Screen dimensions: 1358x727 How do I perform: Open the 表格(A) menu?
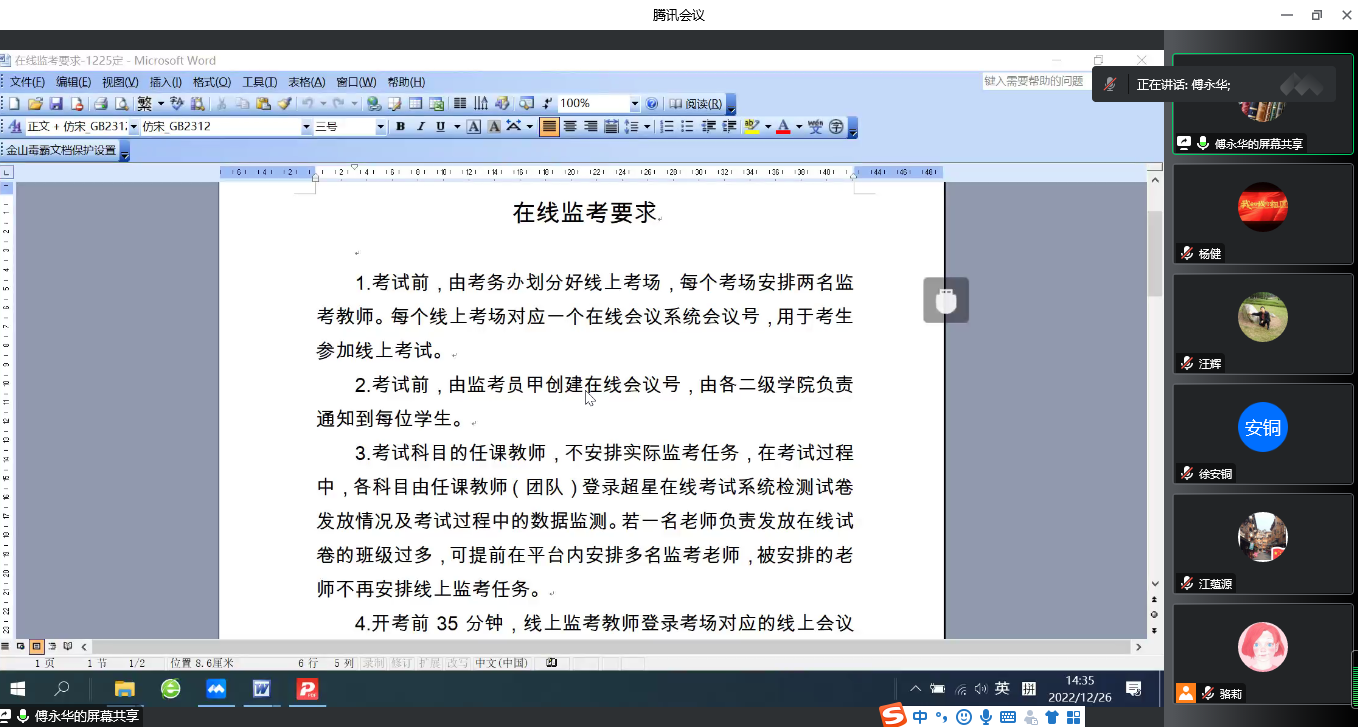306,82
